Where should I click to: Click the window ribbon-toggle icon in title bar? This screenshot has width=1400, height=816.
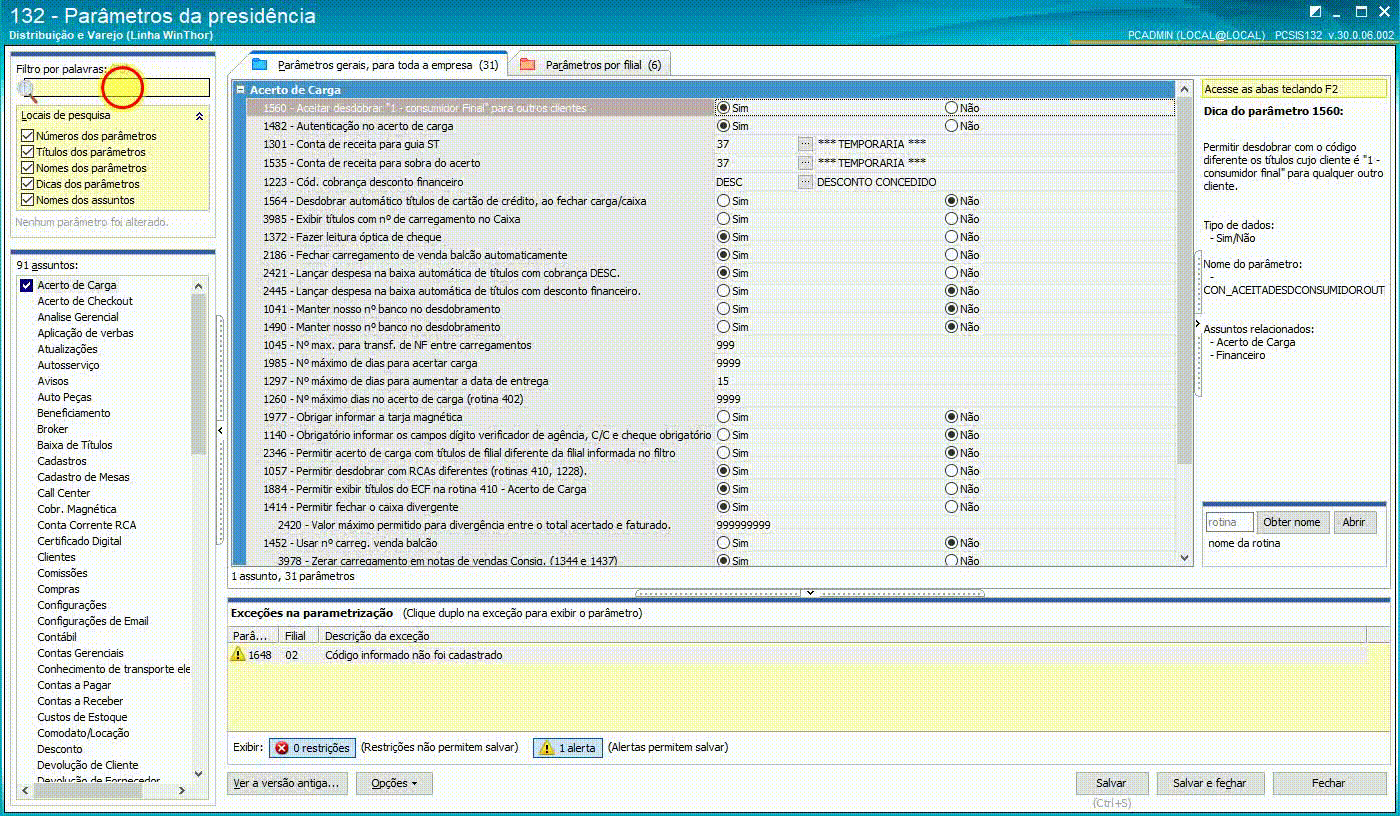(1316, 12)
